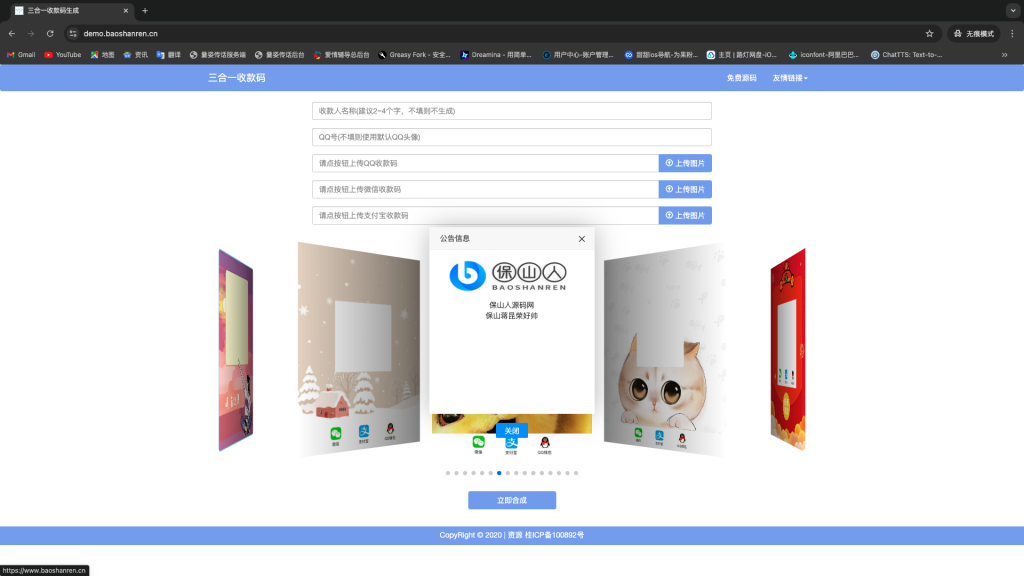Open the Chrome three-dot menu

(1012, 33)
